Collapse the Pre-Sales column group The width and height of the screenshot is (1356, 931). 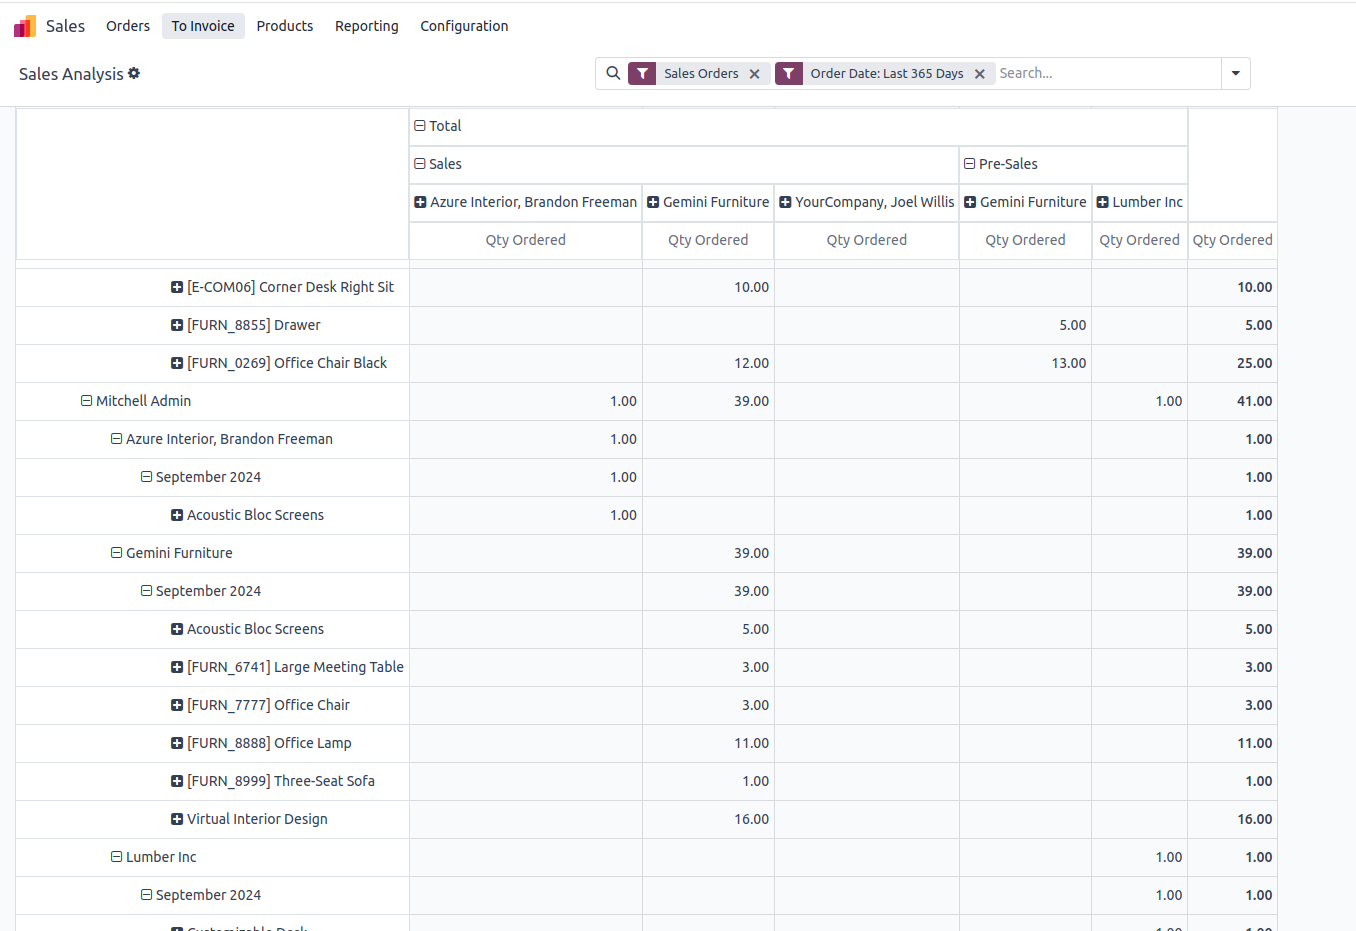[1000, 164]
